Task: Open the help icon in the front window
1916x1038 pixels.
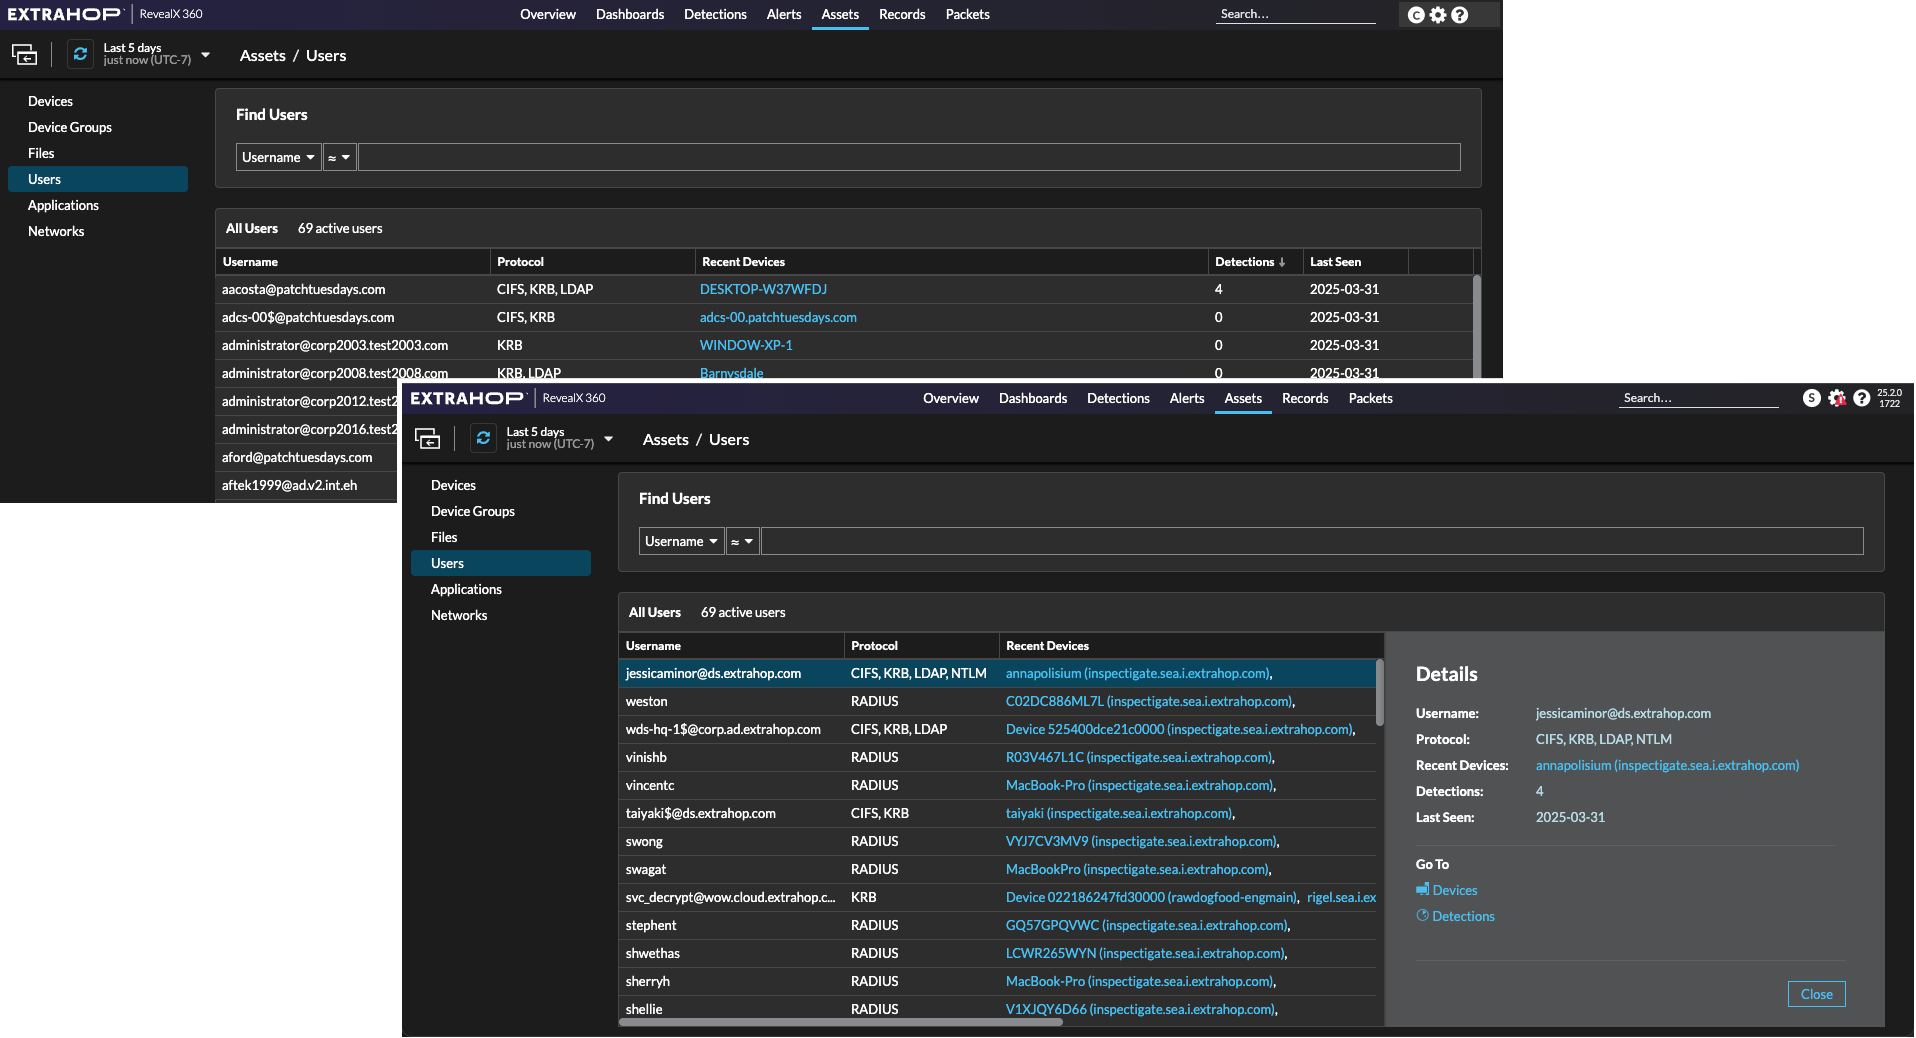Action: (x=1861, y=398)
